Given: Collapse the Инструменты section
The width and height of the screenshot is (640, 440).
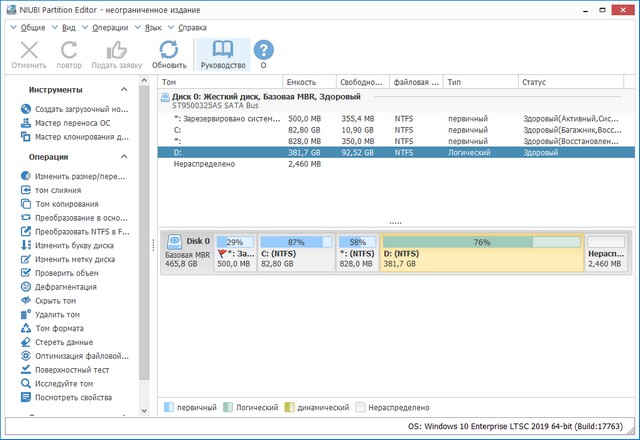Looking at the screenshot, I should [x=124, y=89].
